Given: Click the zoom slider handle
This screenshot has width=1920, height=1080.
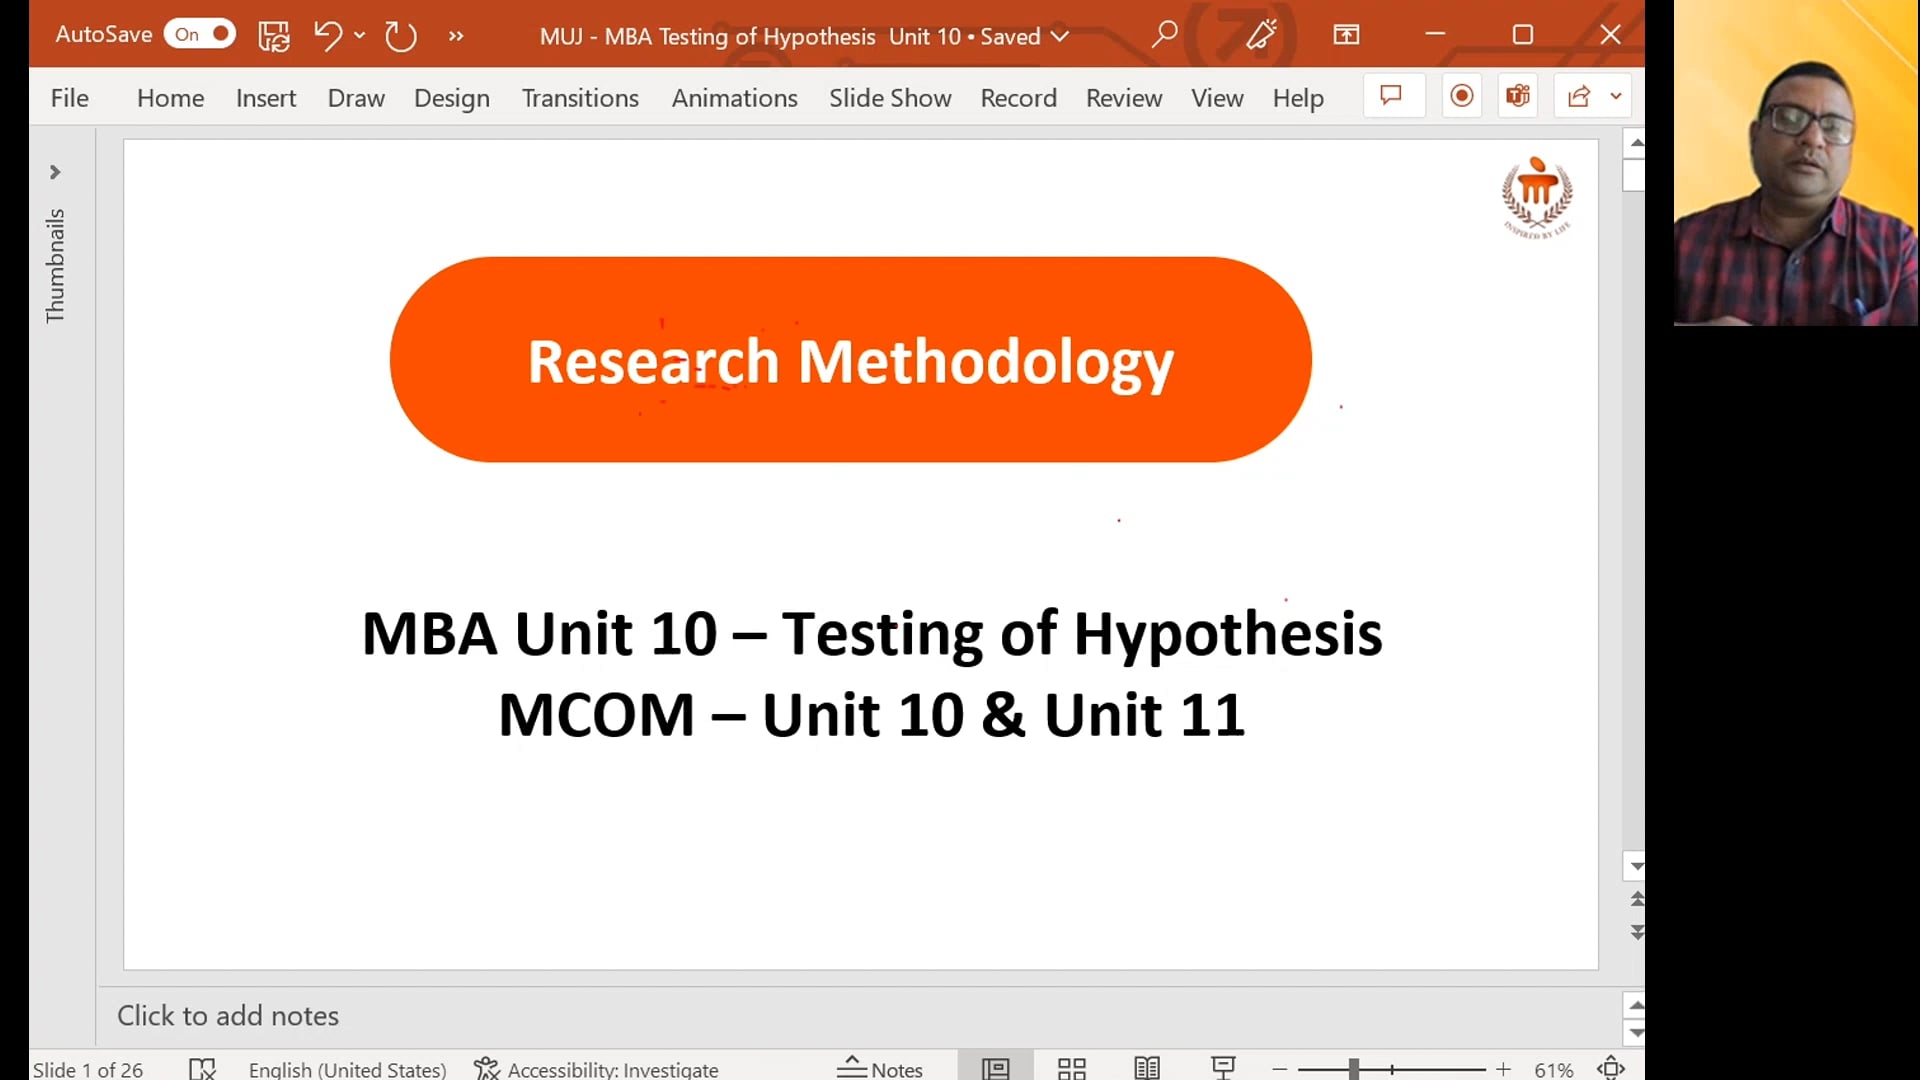Looking at the screenshot, I should pyautogui.click(x=1353, y=1069).
